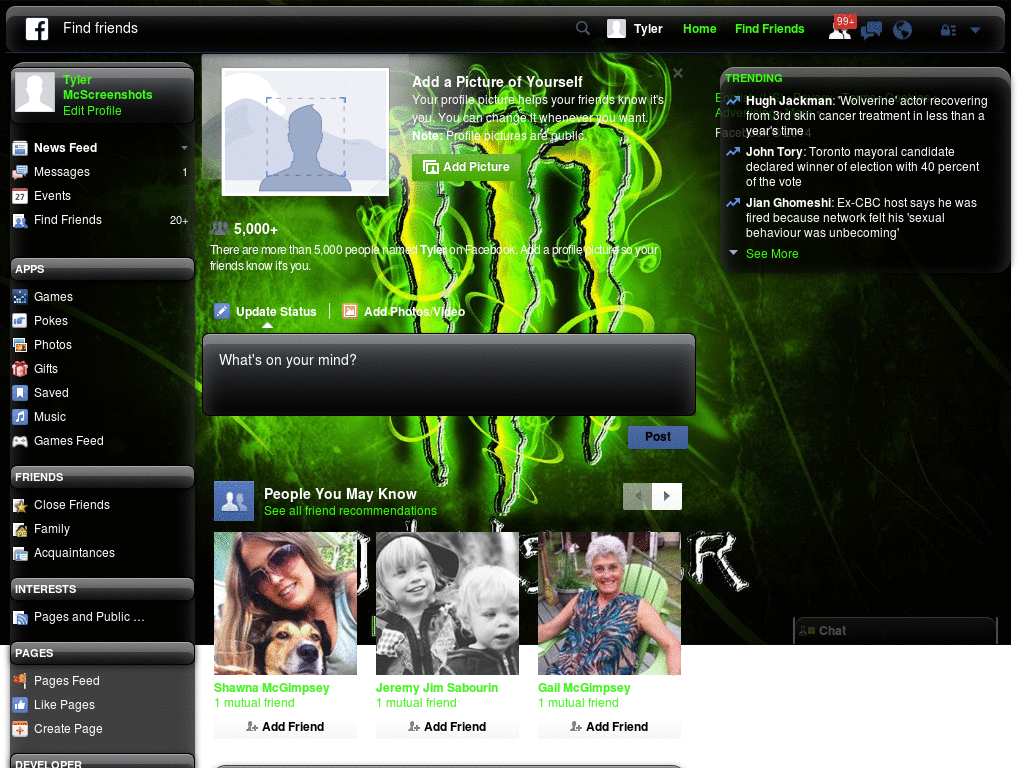Screen dimensions: 1024x768
Task: Open the Gifts icon
Action: pos(20,369)
